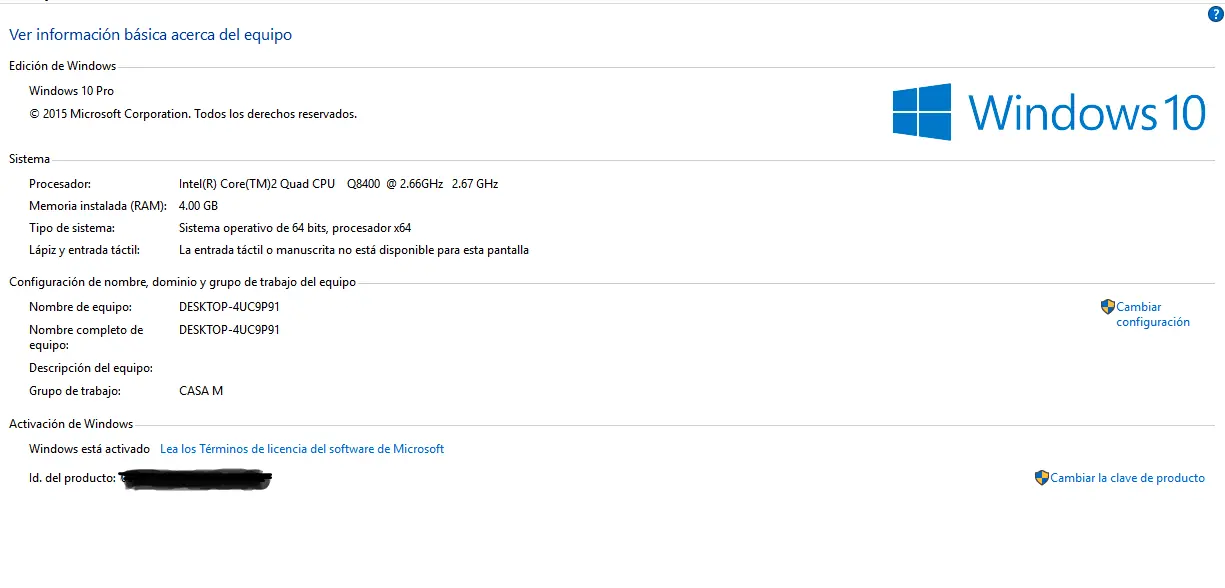
Task: Select the Sistema operativo de 64 bits value
Action: point(295,228)
